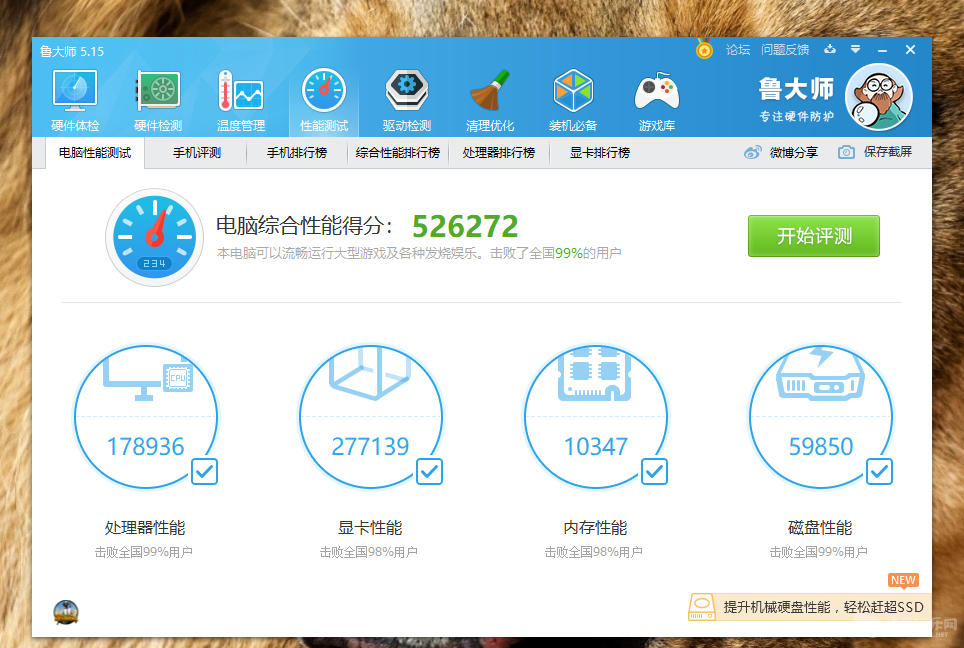Click the 鲁大师 5.15 window title
The width and height of the screenshot is (964, 648).
(x=72, y=52)
